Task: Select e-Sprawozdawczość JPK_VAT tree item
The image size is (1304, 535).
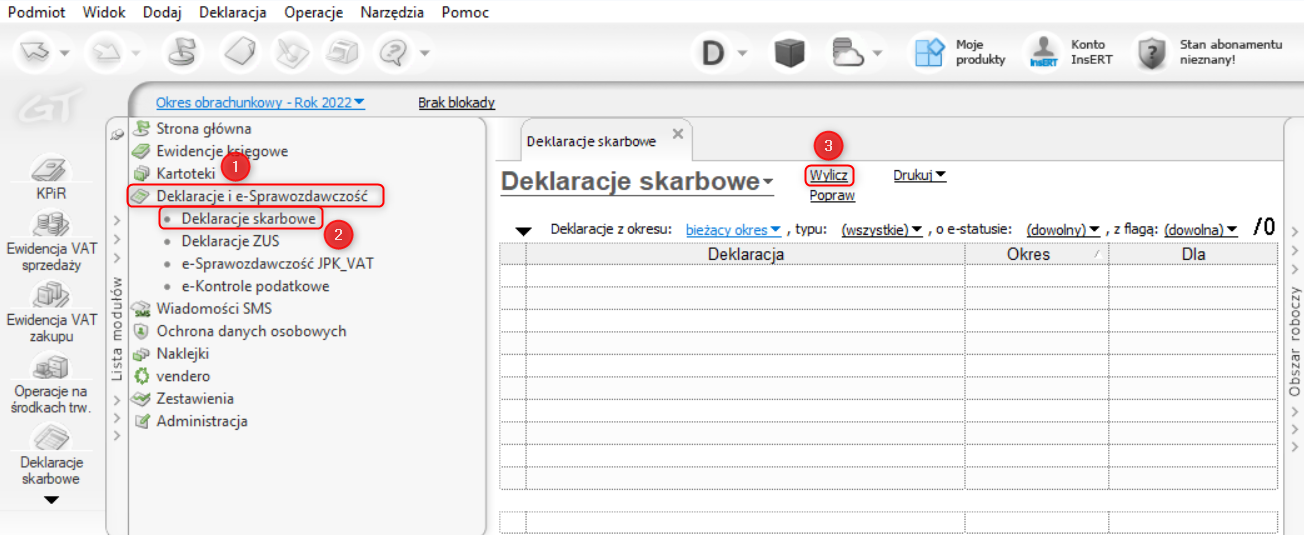Action: click(278, 263)
